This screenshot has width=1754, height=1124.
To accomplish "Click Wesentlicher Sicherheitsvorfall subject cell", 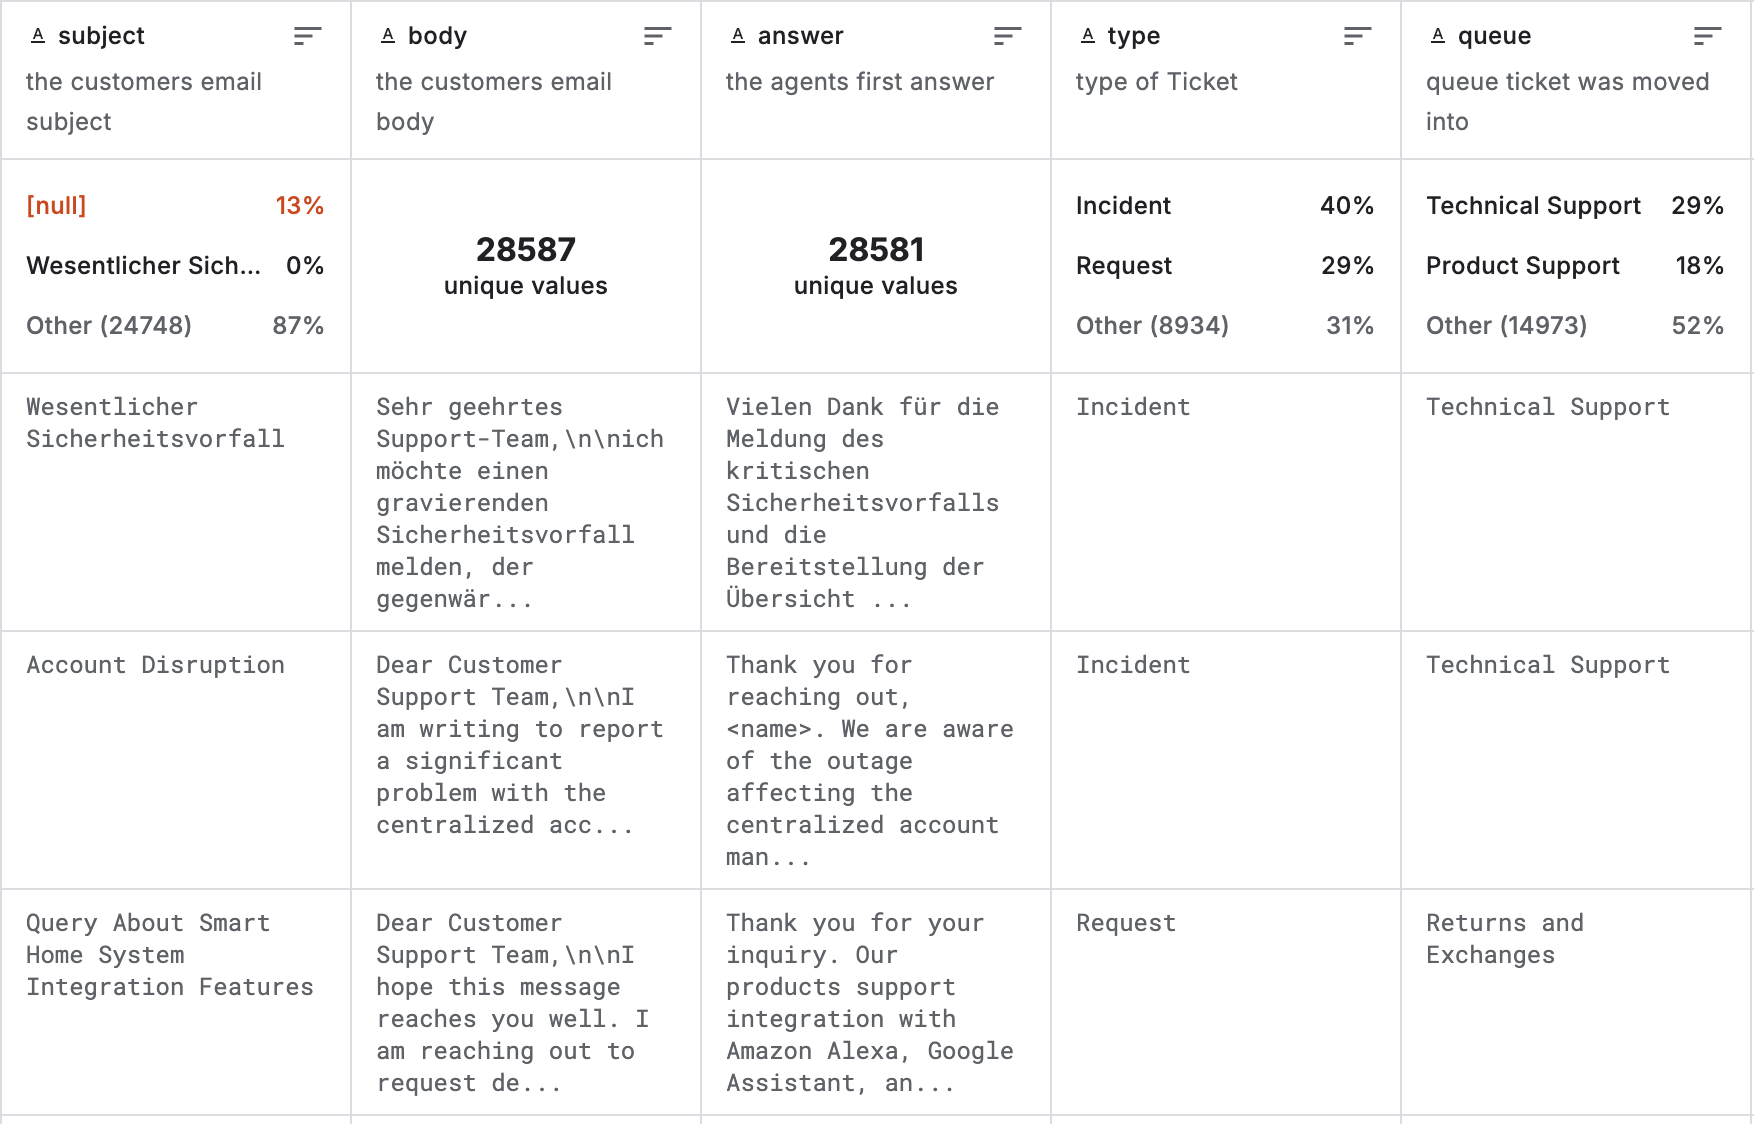I will point(156,423).
